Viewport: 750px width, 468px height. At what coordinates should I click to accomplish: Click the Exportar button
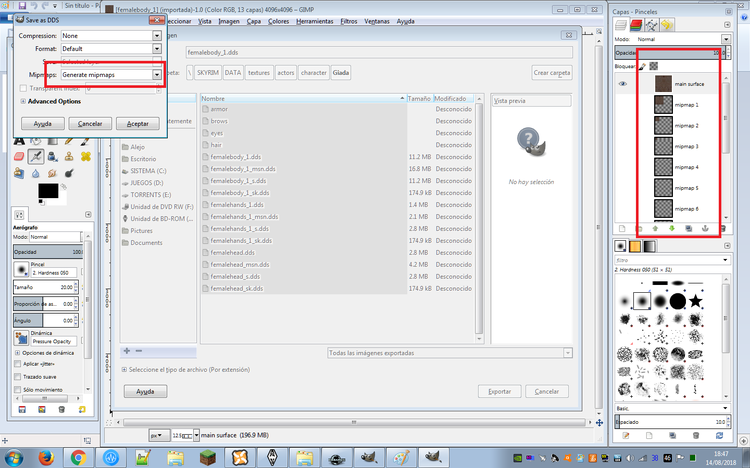point(499,391)
